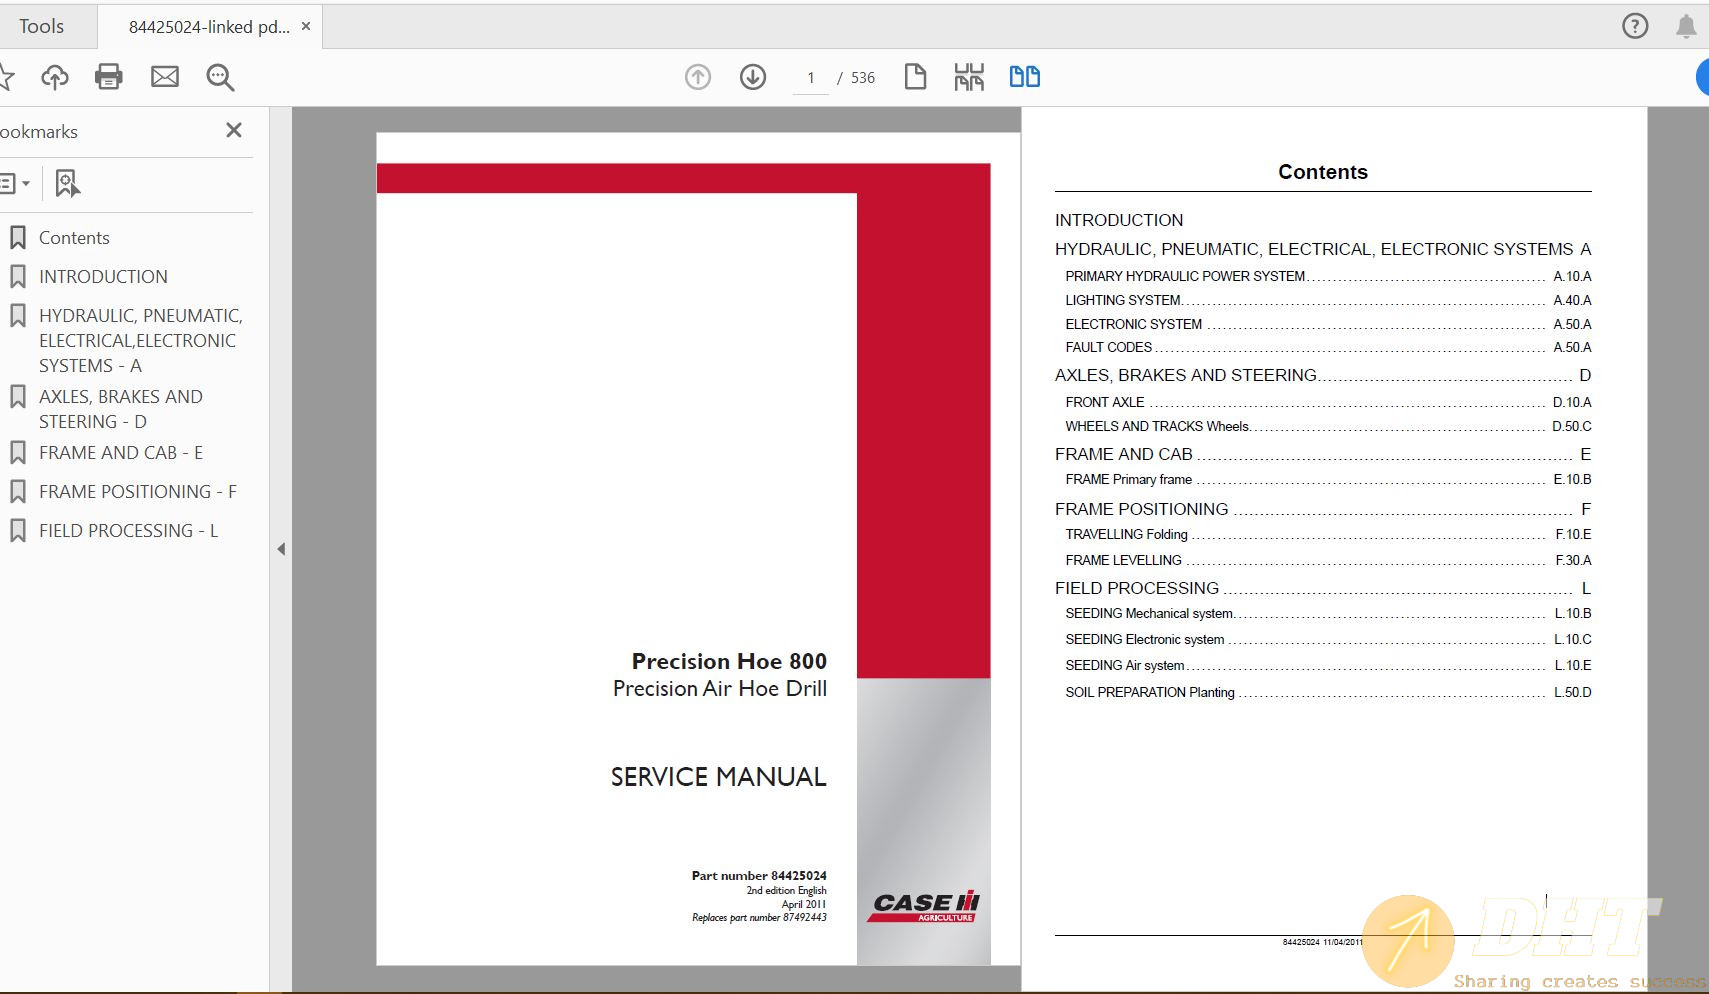Open the FIELD PROCESSING - L bookmark
Screen dimensions: 1709x994
pos(128,531)
